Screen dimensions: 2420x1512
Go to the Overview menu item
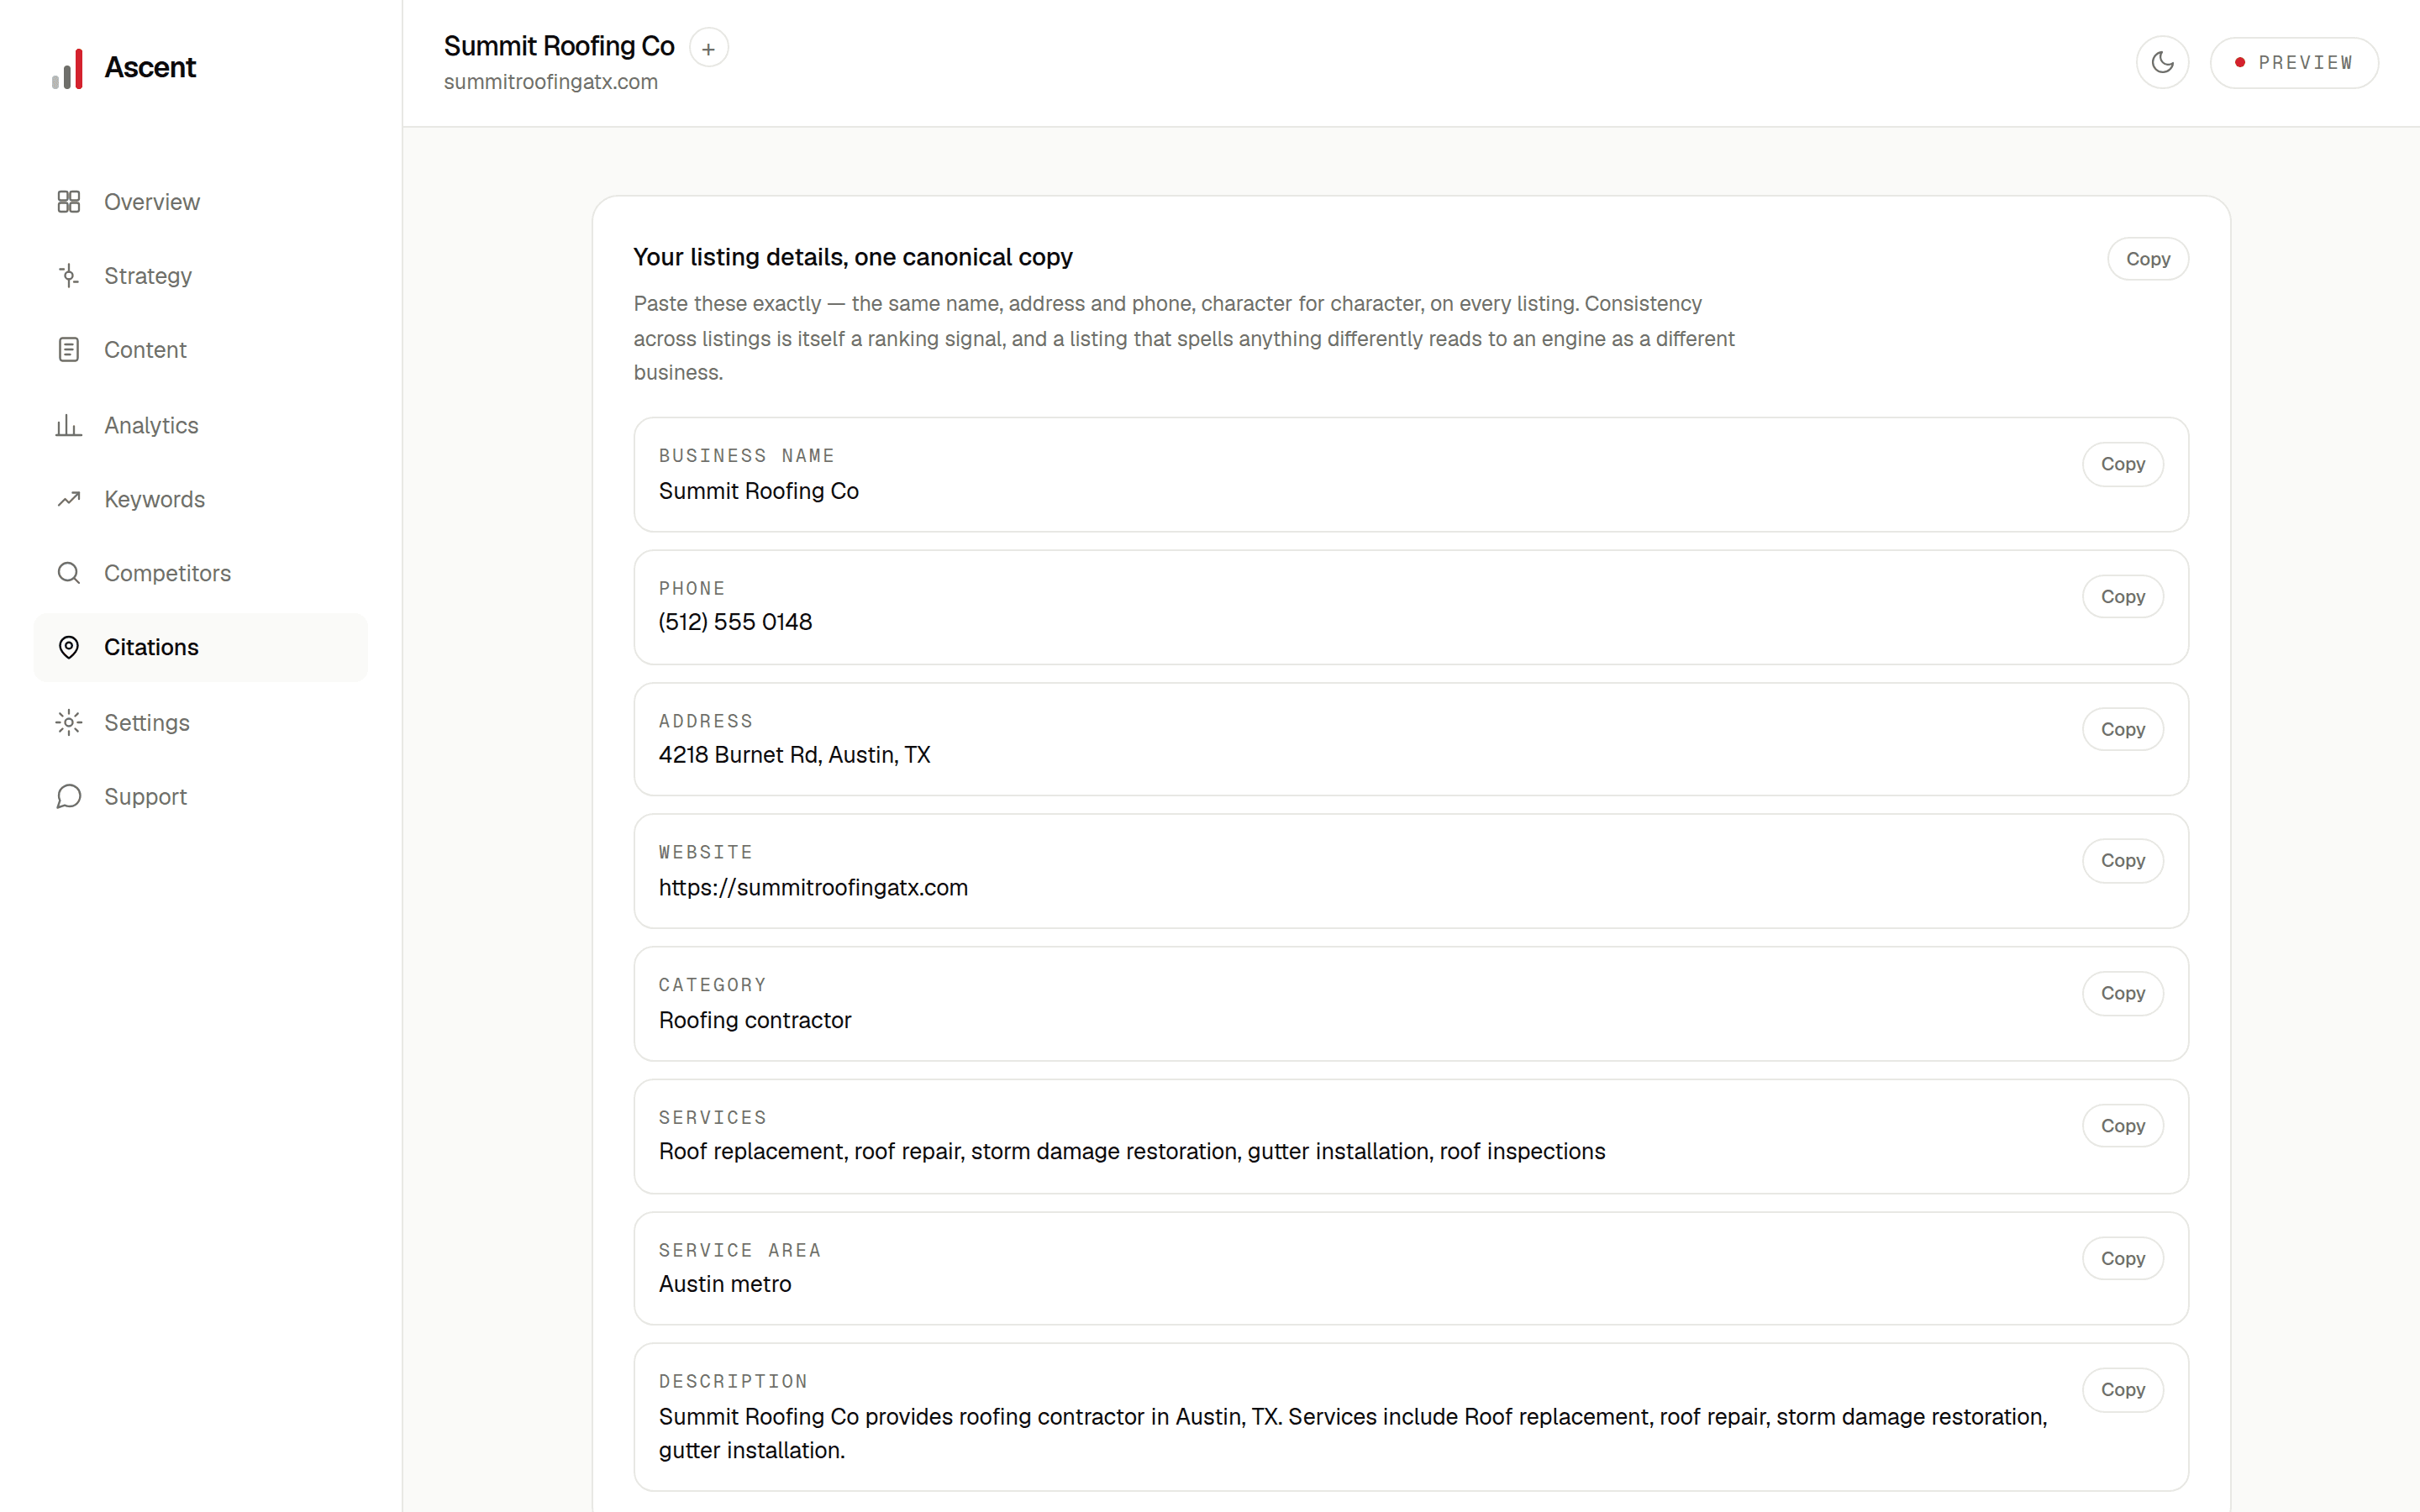(200, 202)
